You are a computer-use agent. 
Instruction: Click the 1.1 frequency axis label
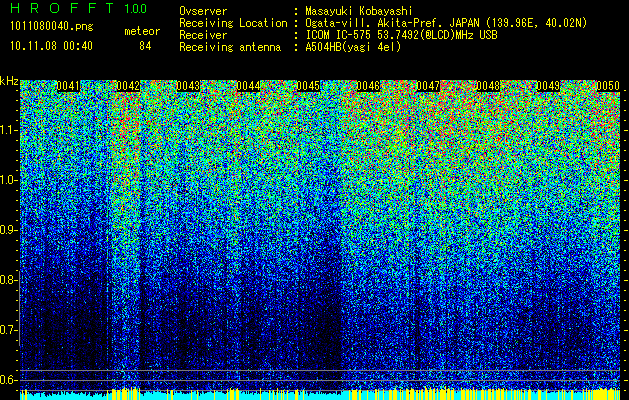click(x=8, y=130)
